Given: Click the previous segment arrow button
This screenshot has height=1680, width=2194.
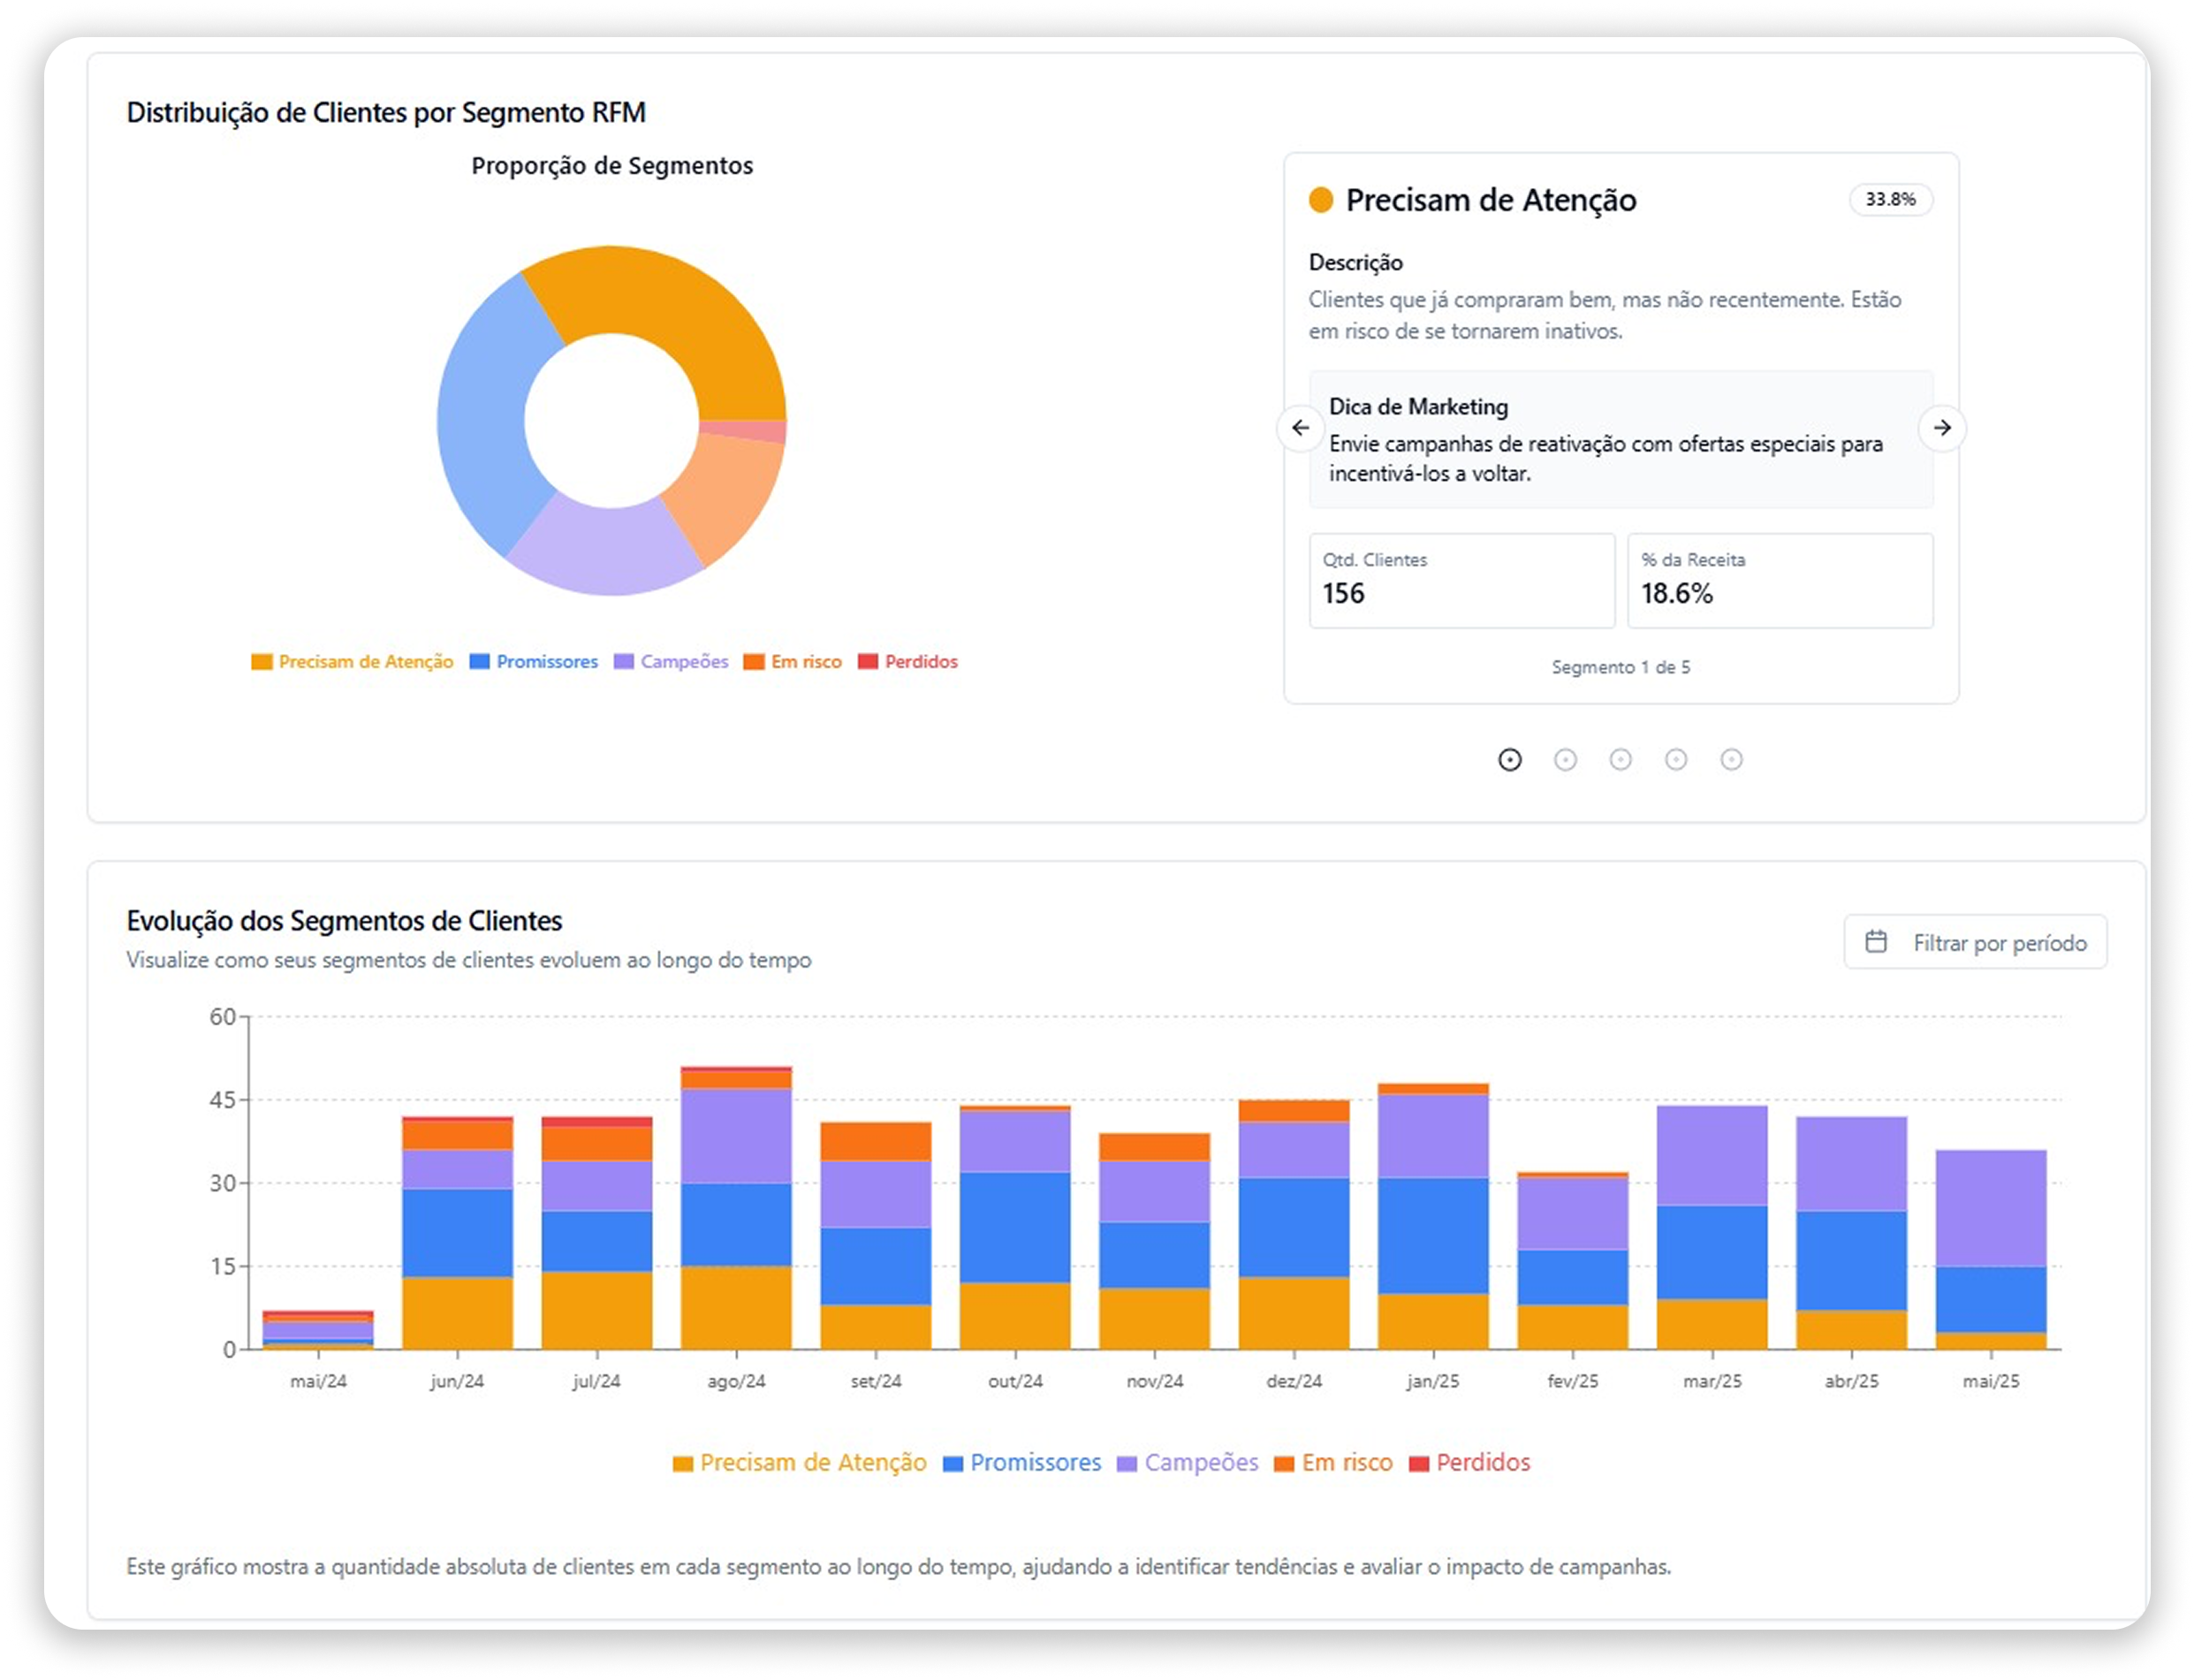Looking at the screenshot, I should 1300,428.
